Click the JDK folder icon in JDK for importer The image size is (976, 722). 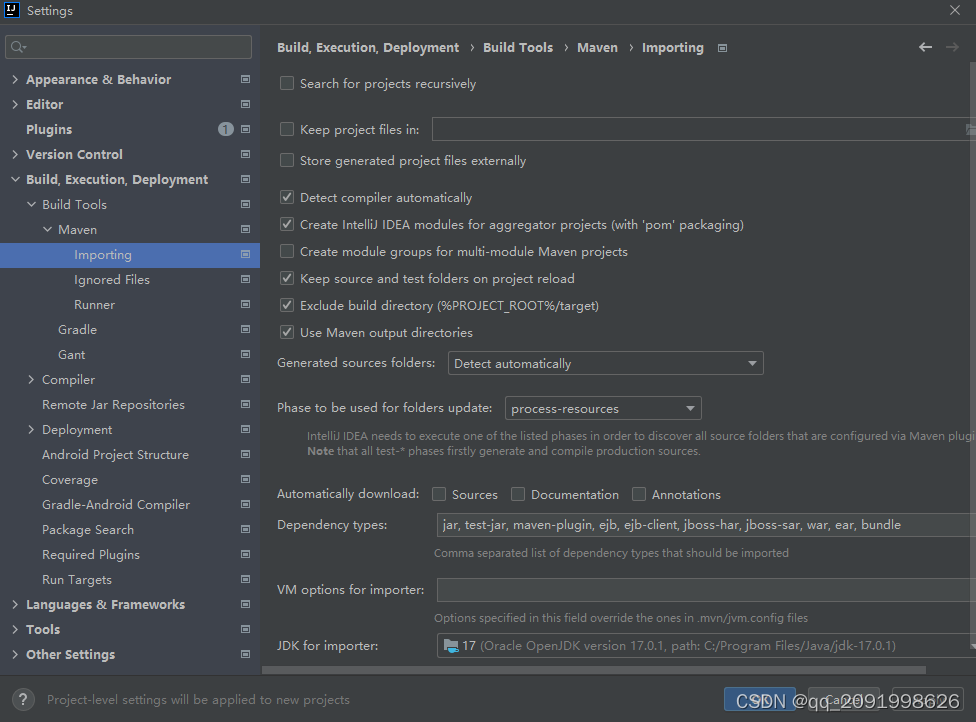(451, 645)
